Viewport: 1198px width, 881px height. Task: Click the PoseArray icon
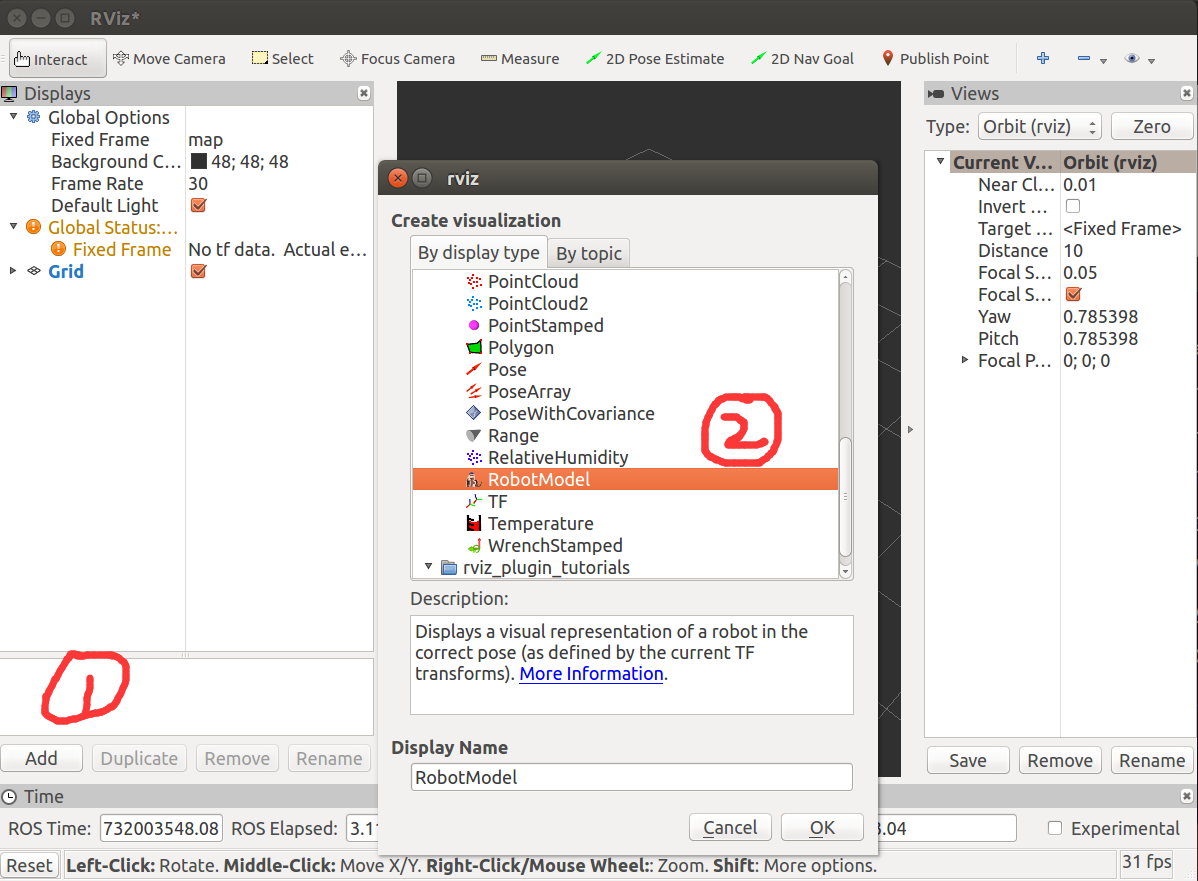tap(474, 391)
